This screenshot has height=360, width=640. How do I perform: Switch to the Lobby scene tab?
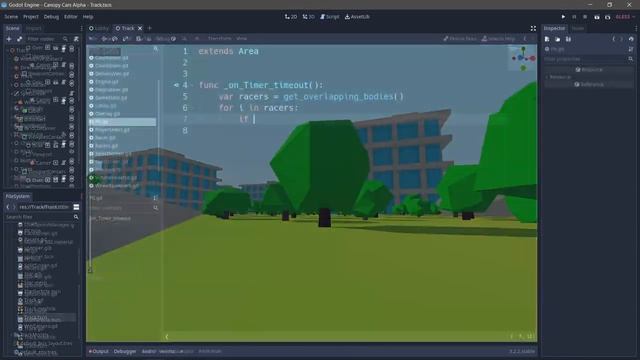point(99,28)
